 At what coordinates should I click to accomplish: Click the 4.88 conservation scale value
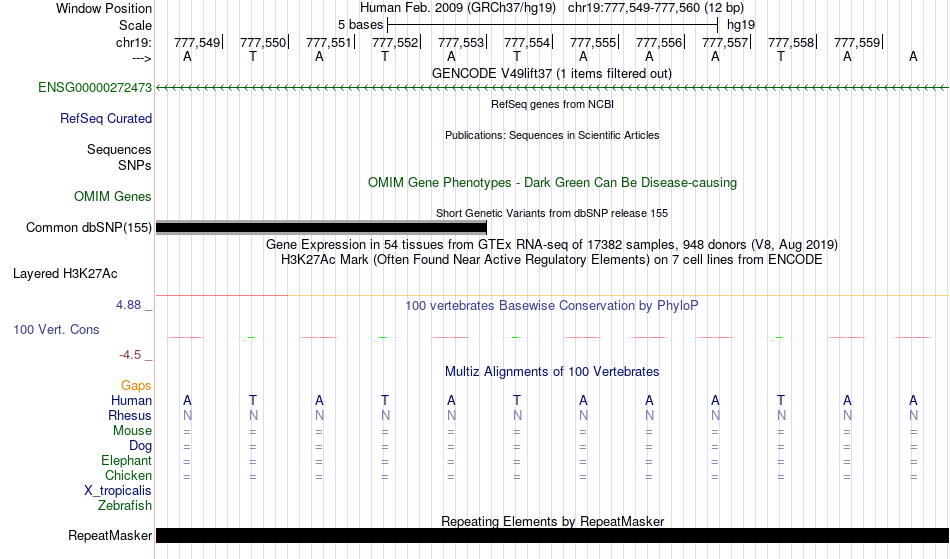[x=128, y=305]
